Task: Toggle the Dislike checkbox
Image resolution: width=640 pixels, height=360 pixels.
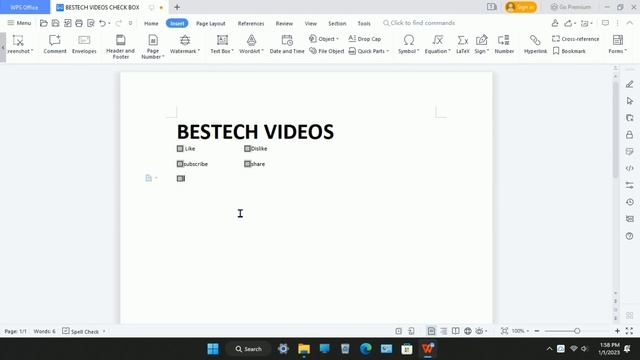Action: pyautogui.click(x=247, y=149)
